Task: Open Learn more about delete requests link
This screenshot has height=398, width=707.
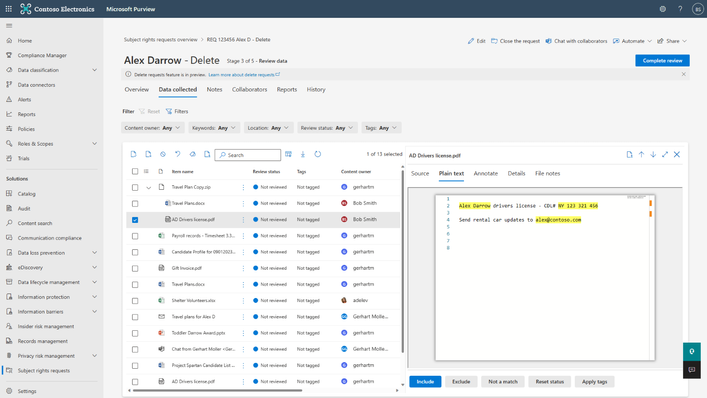Action: coord(244,75)
